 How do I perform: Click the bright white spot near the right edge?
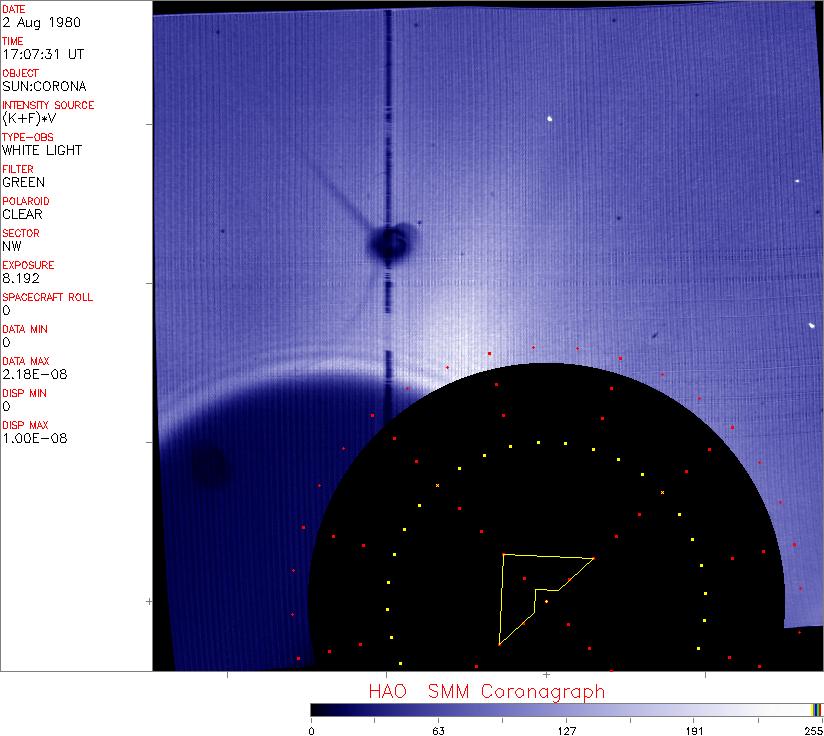tap(811, 325)
